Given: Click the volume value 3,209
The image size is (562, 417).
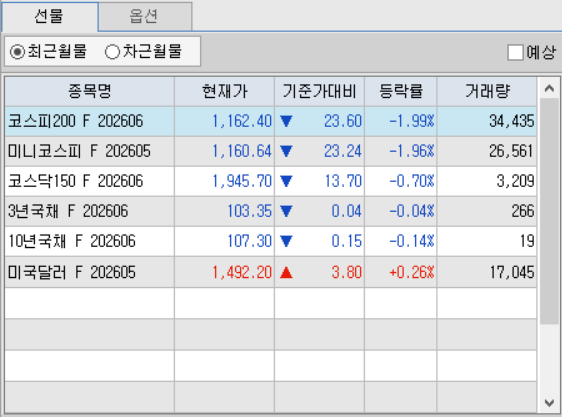Looking at the screenshot, I should 515,181.
